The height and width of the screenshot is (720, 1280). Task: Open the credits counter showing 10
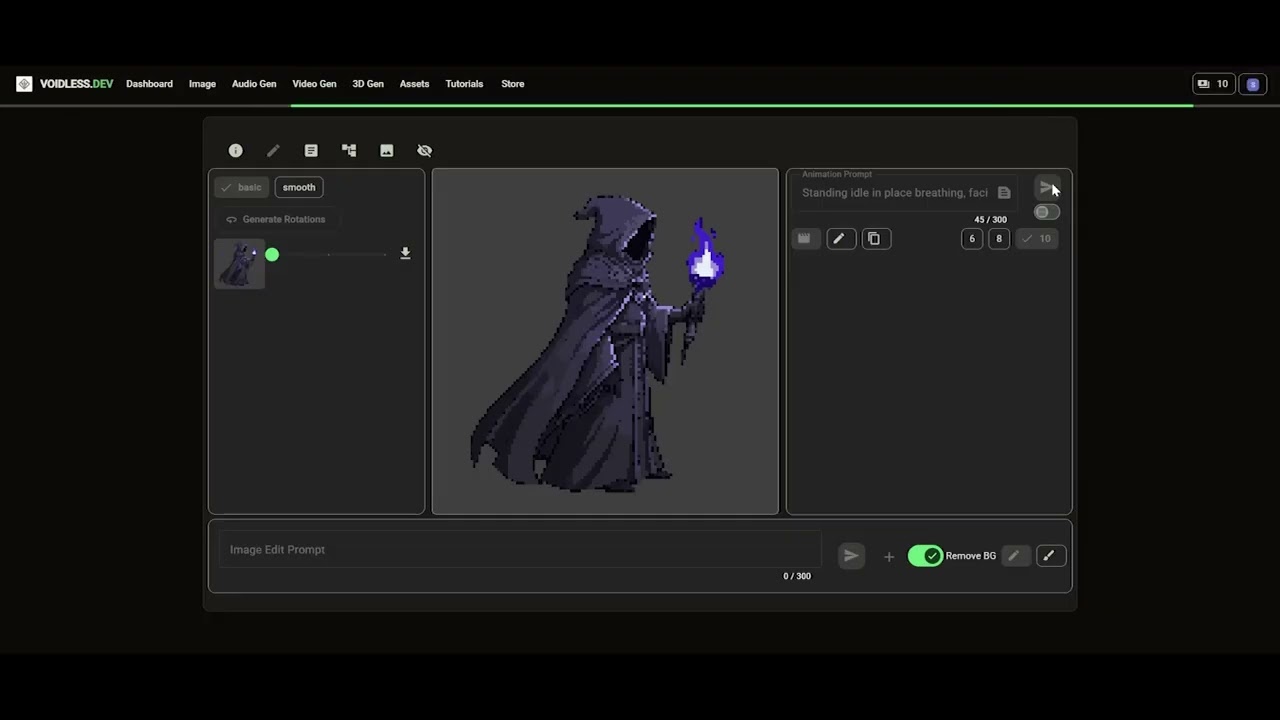1214,84
